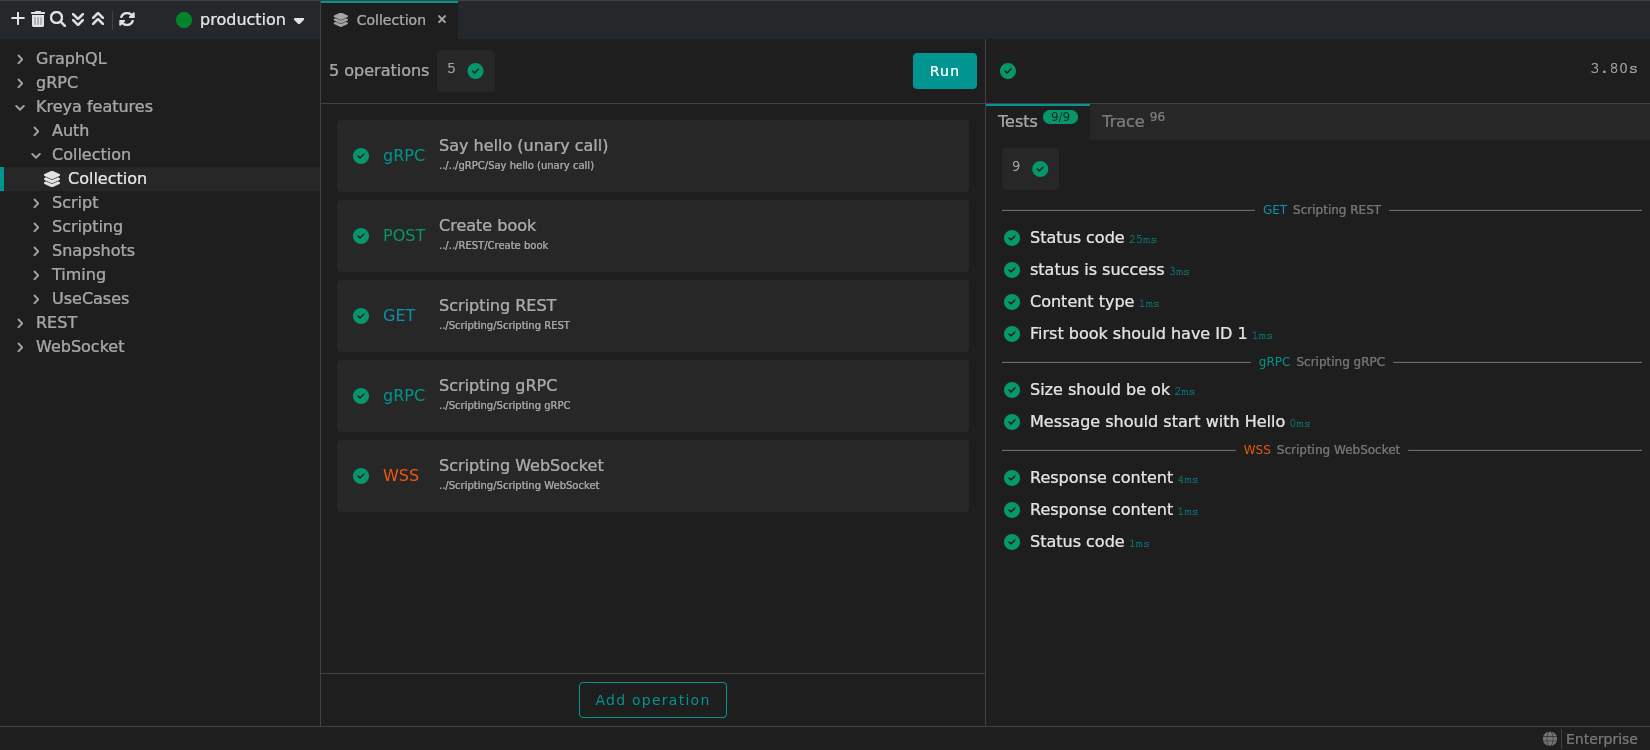Click the plus icon to create new item
1650x750 pixels.
click(17, 19)
